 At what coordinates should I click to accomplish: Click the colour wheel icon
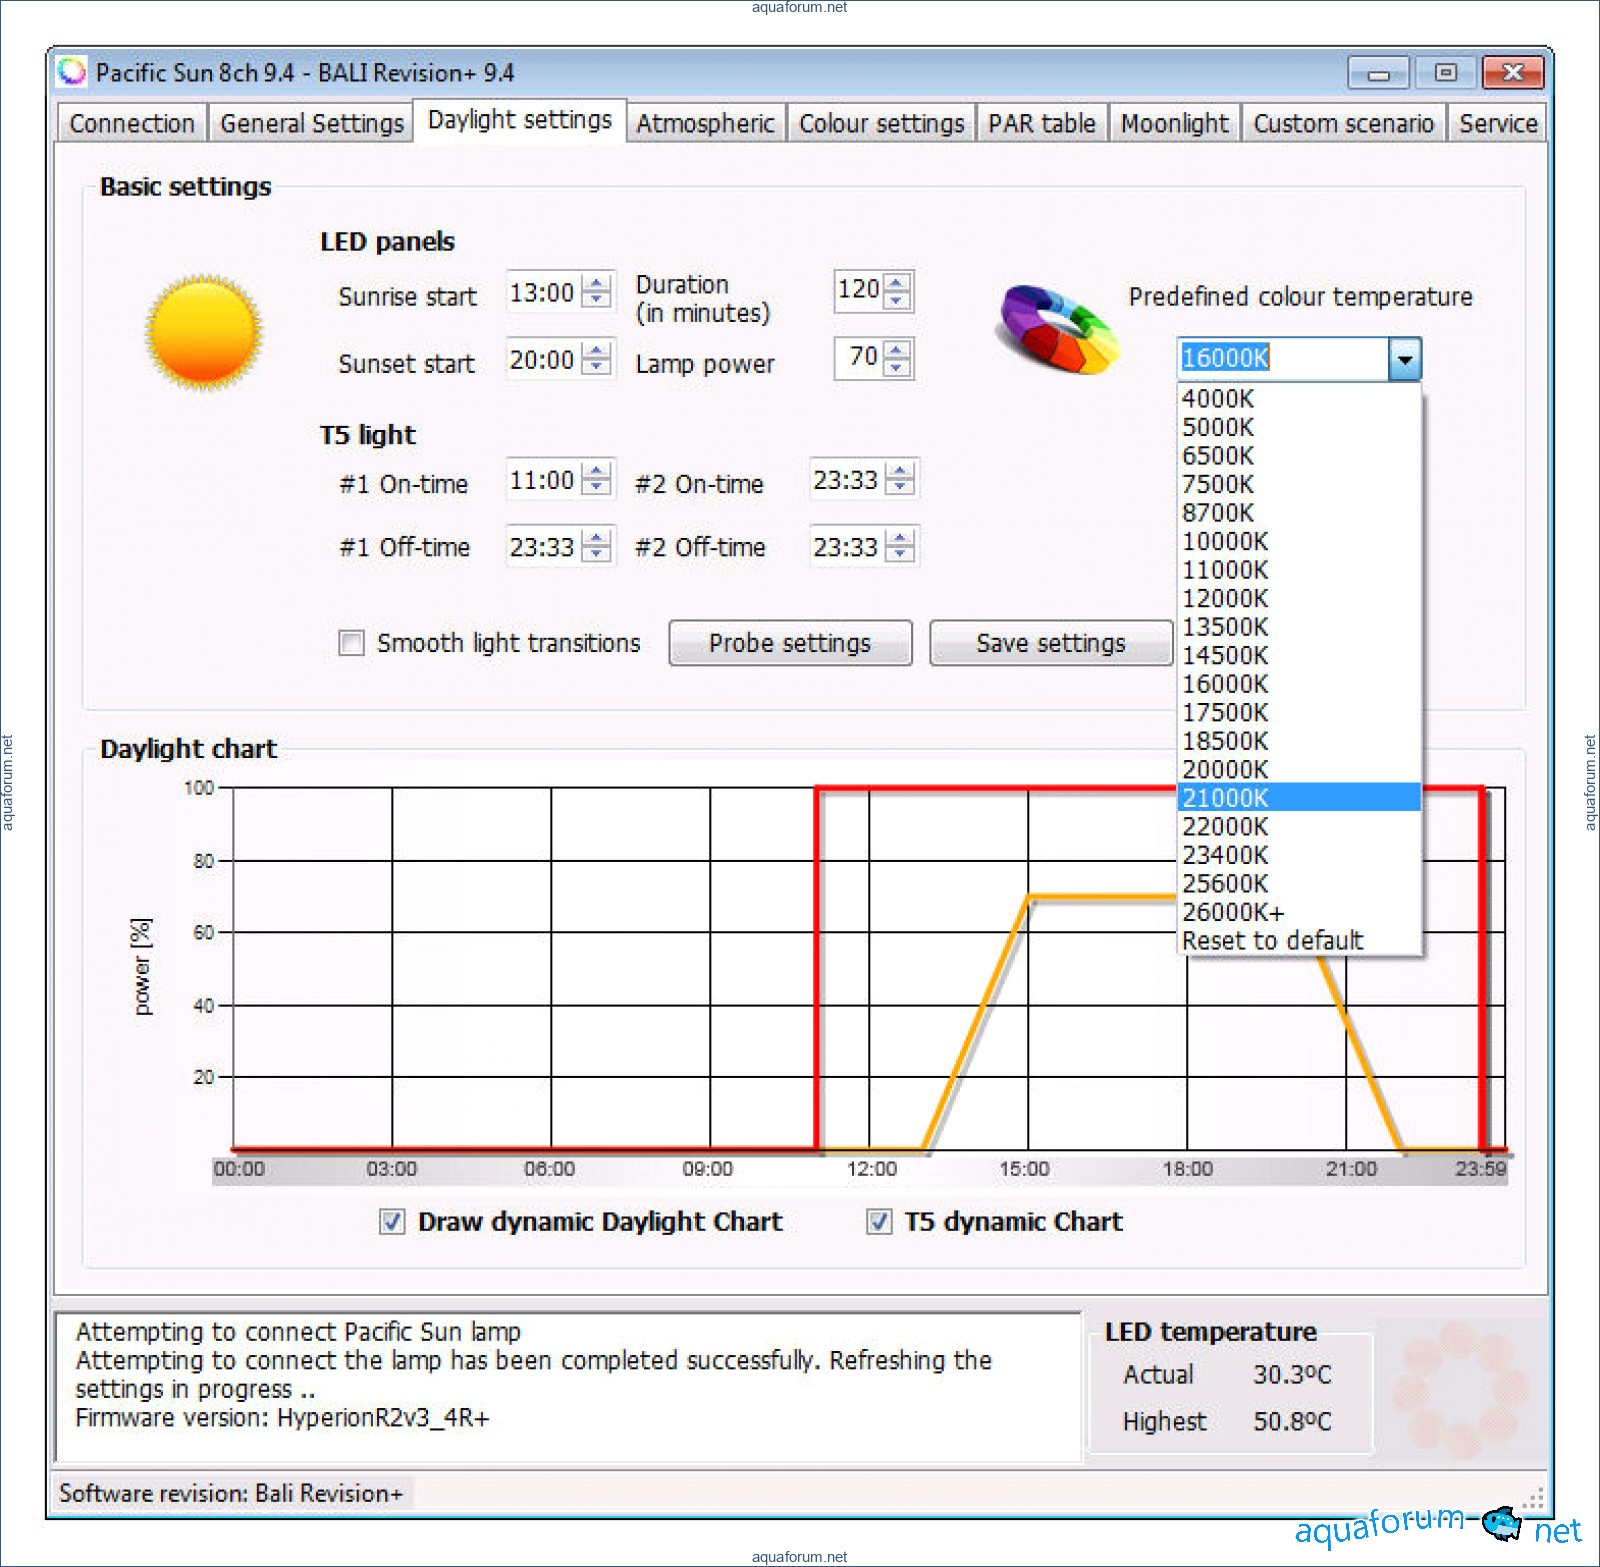point(1057,330)
